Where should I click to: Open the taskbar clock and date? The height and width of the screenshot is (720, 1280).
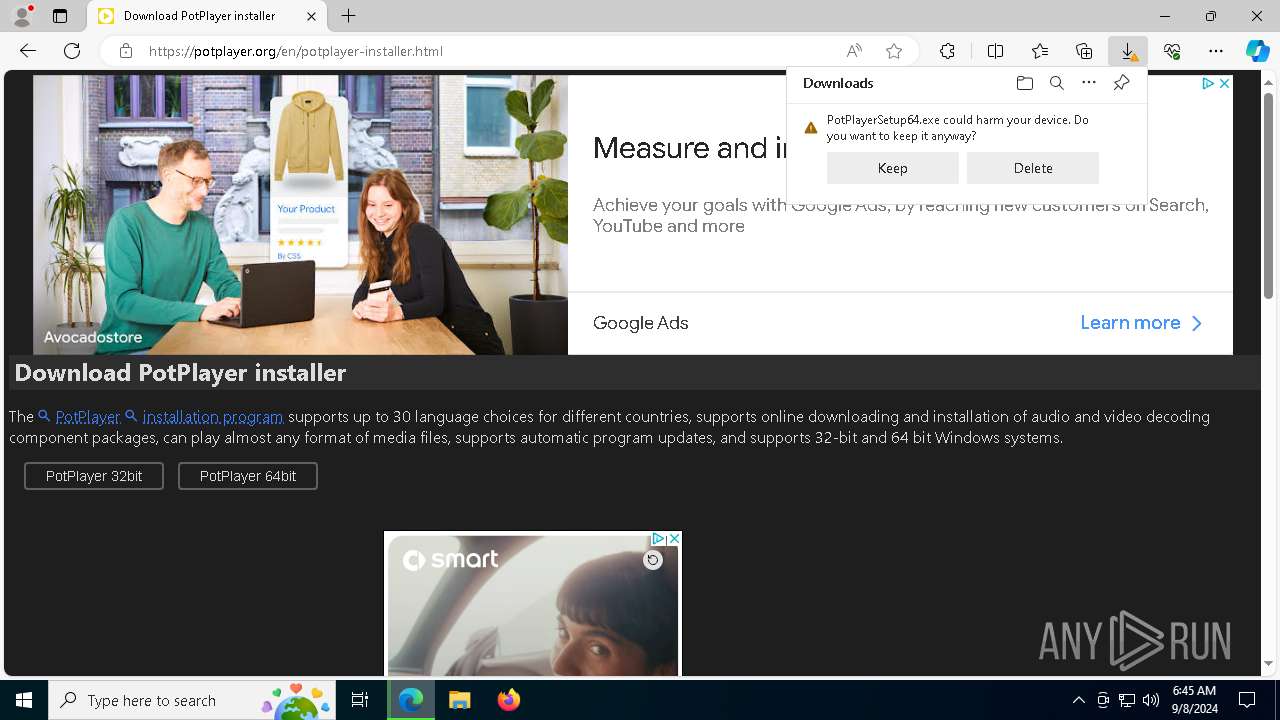point(1194,700)
